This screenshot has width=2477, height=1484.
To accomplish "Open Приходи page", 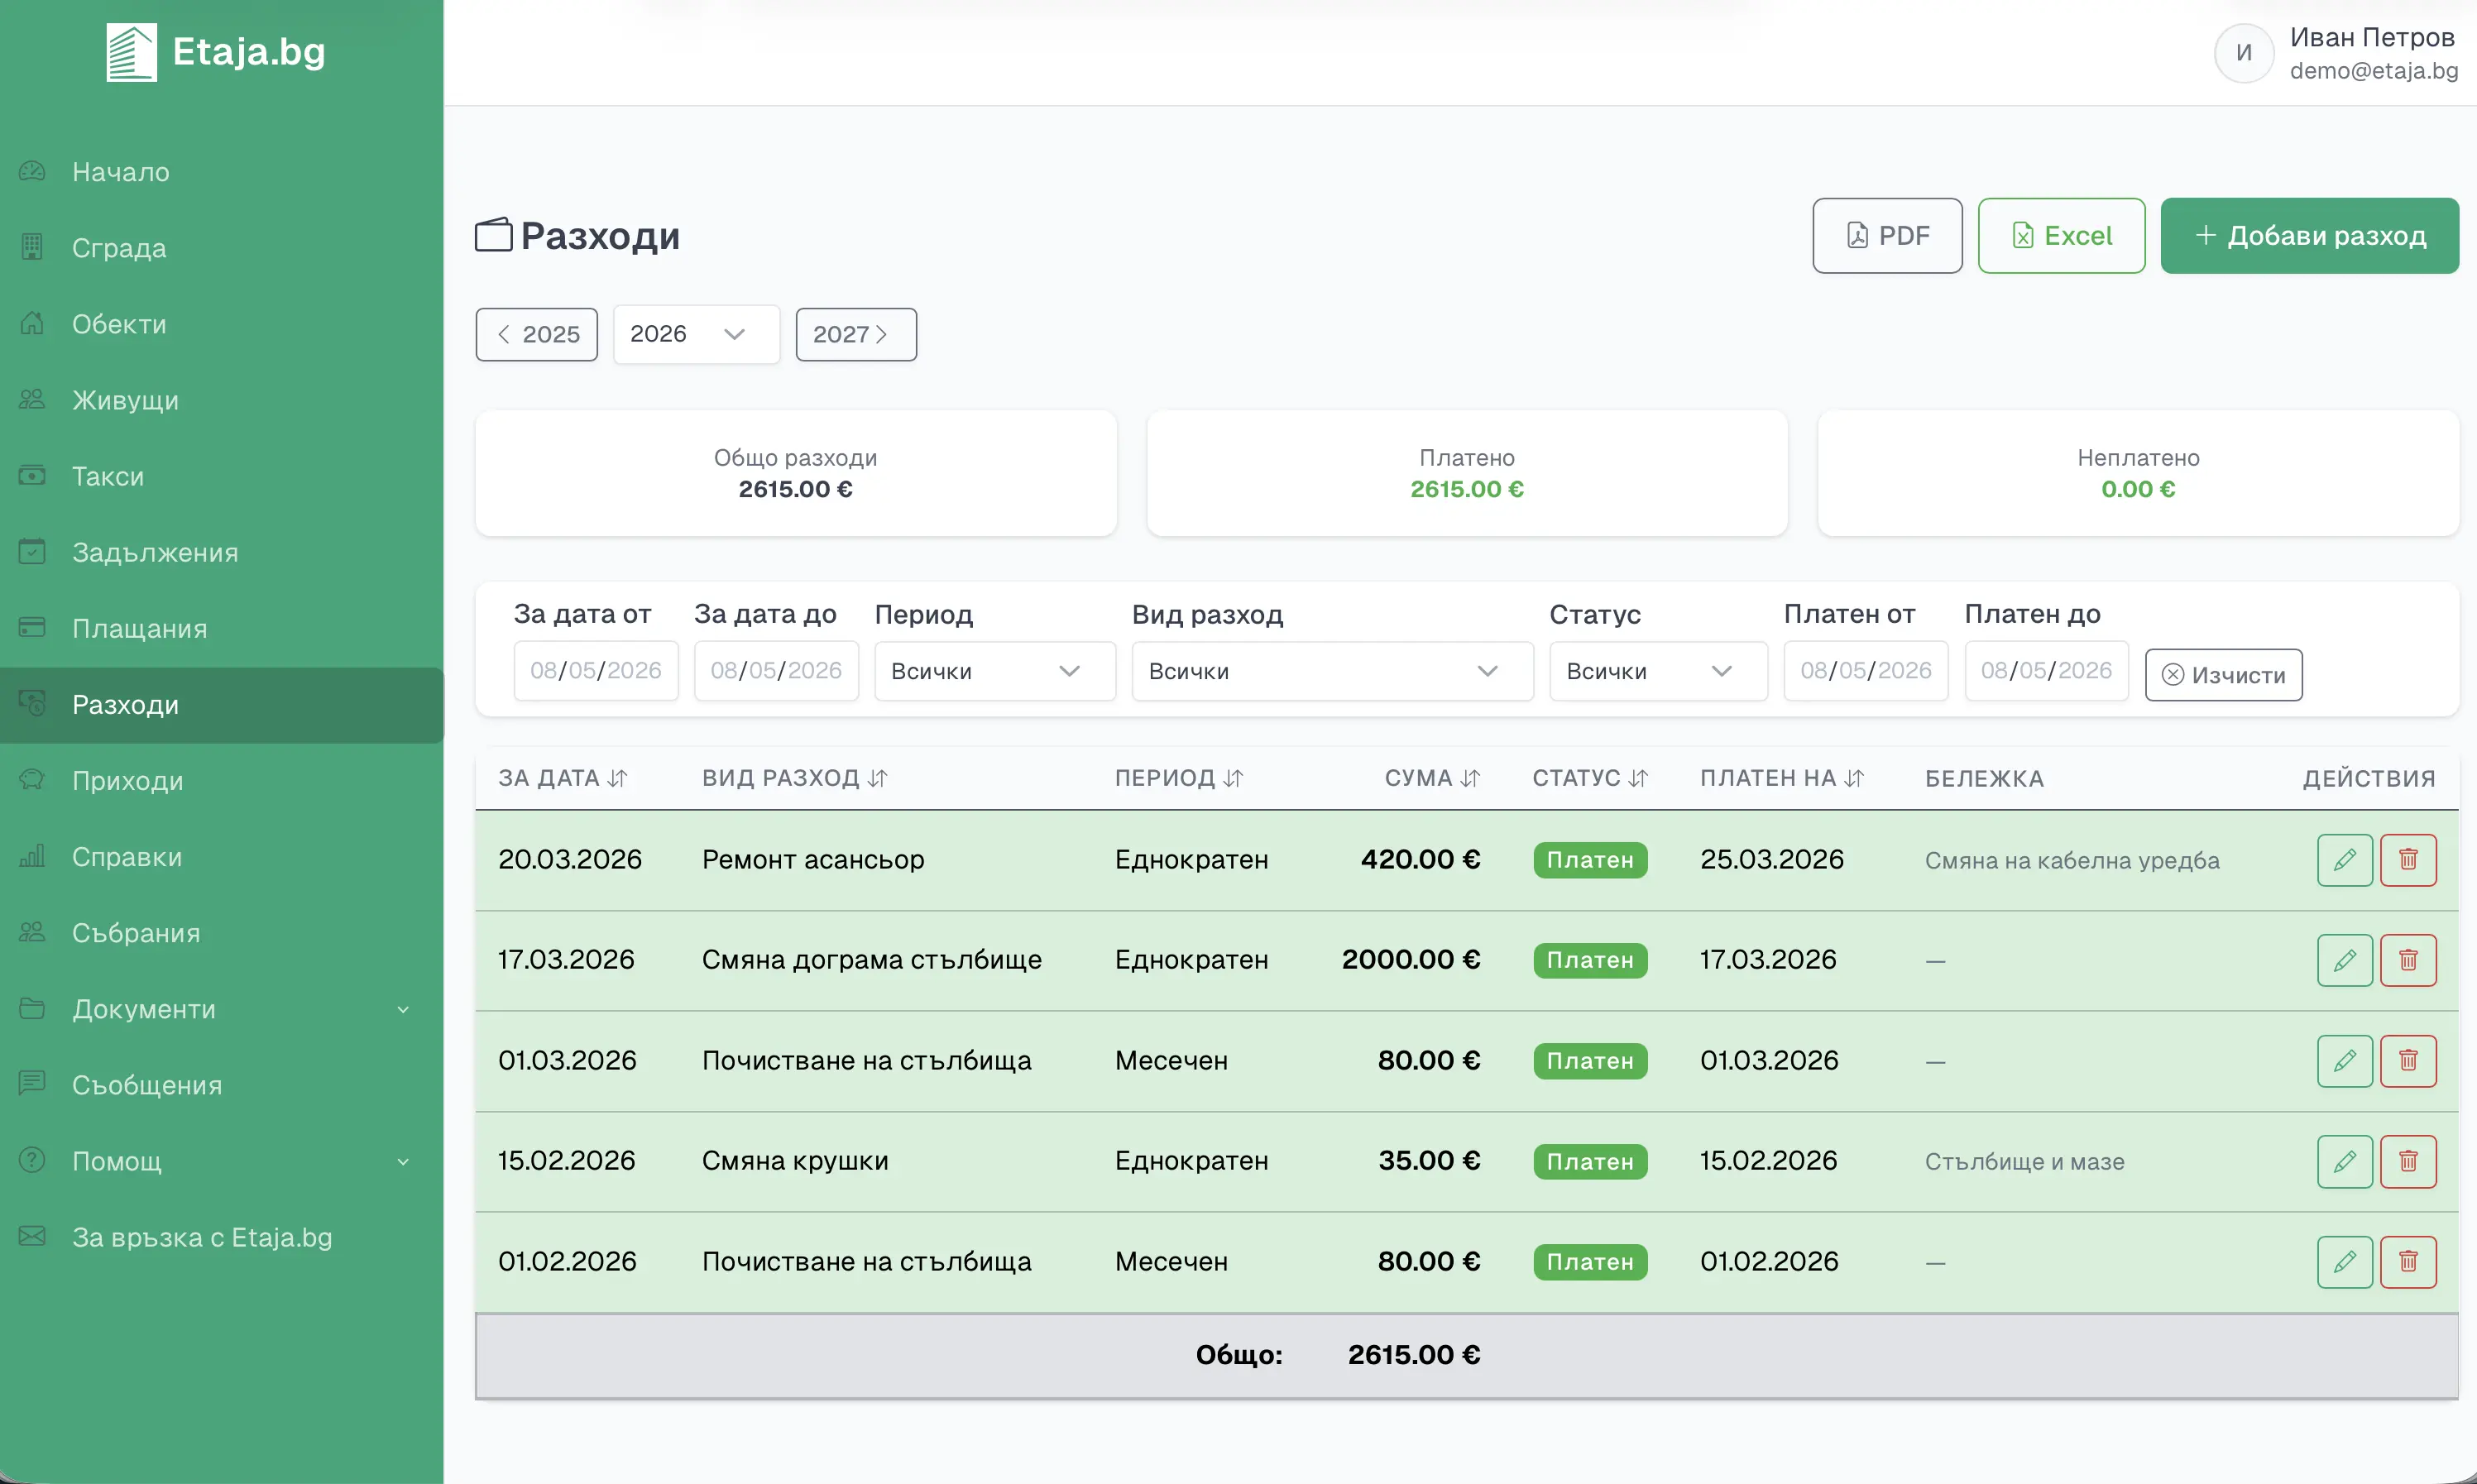I will point(221,781).
